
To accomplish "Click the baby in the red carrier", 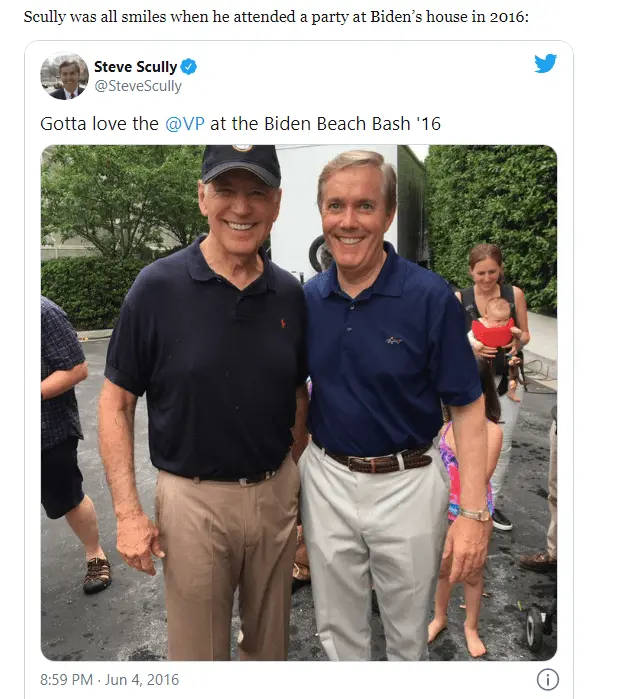I will pos(494,336).
